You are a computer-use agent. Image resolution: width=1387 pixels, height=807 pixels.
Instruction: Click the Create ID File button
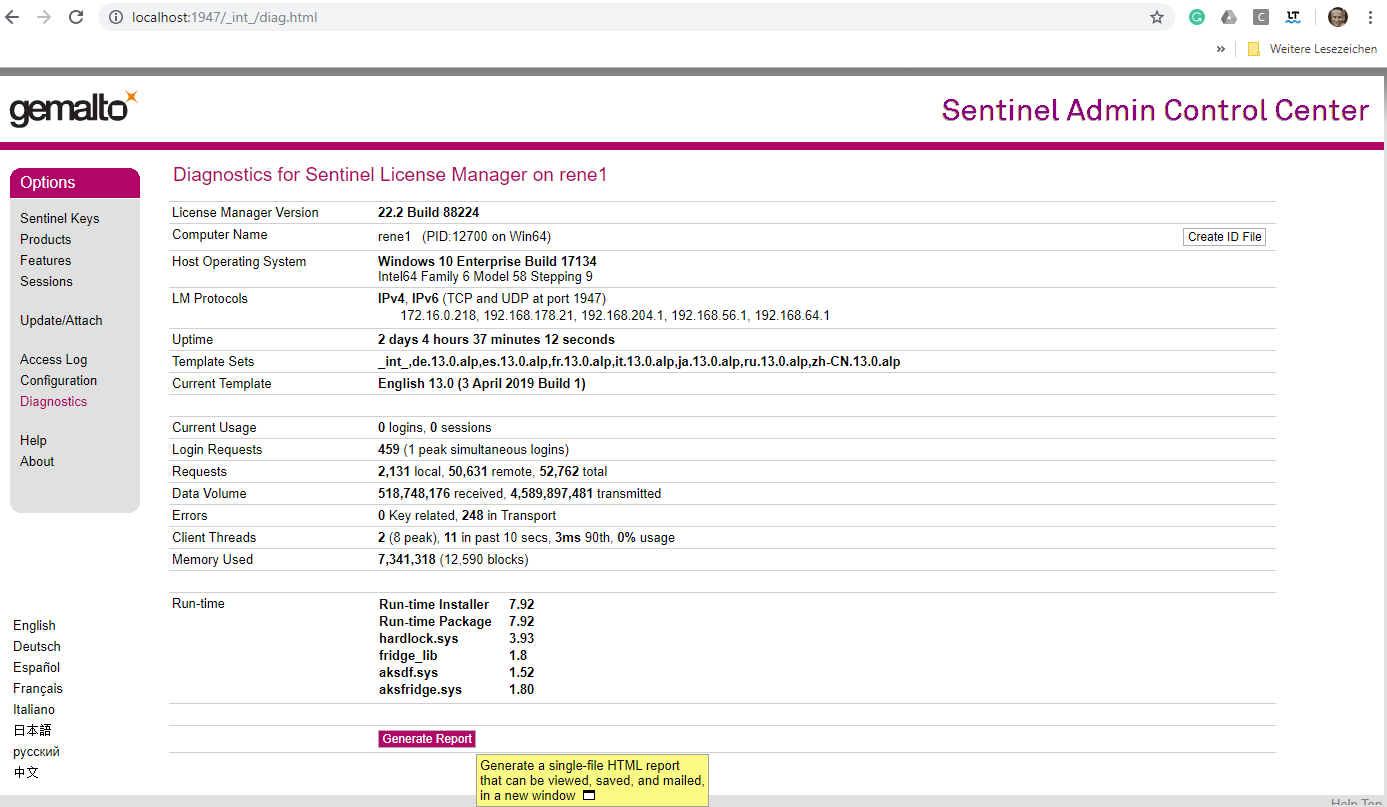click(1223, 236)
